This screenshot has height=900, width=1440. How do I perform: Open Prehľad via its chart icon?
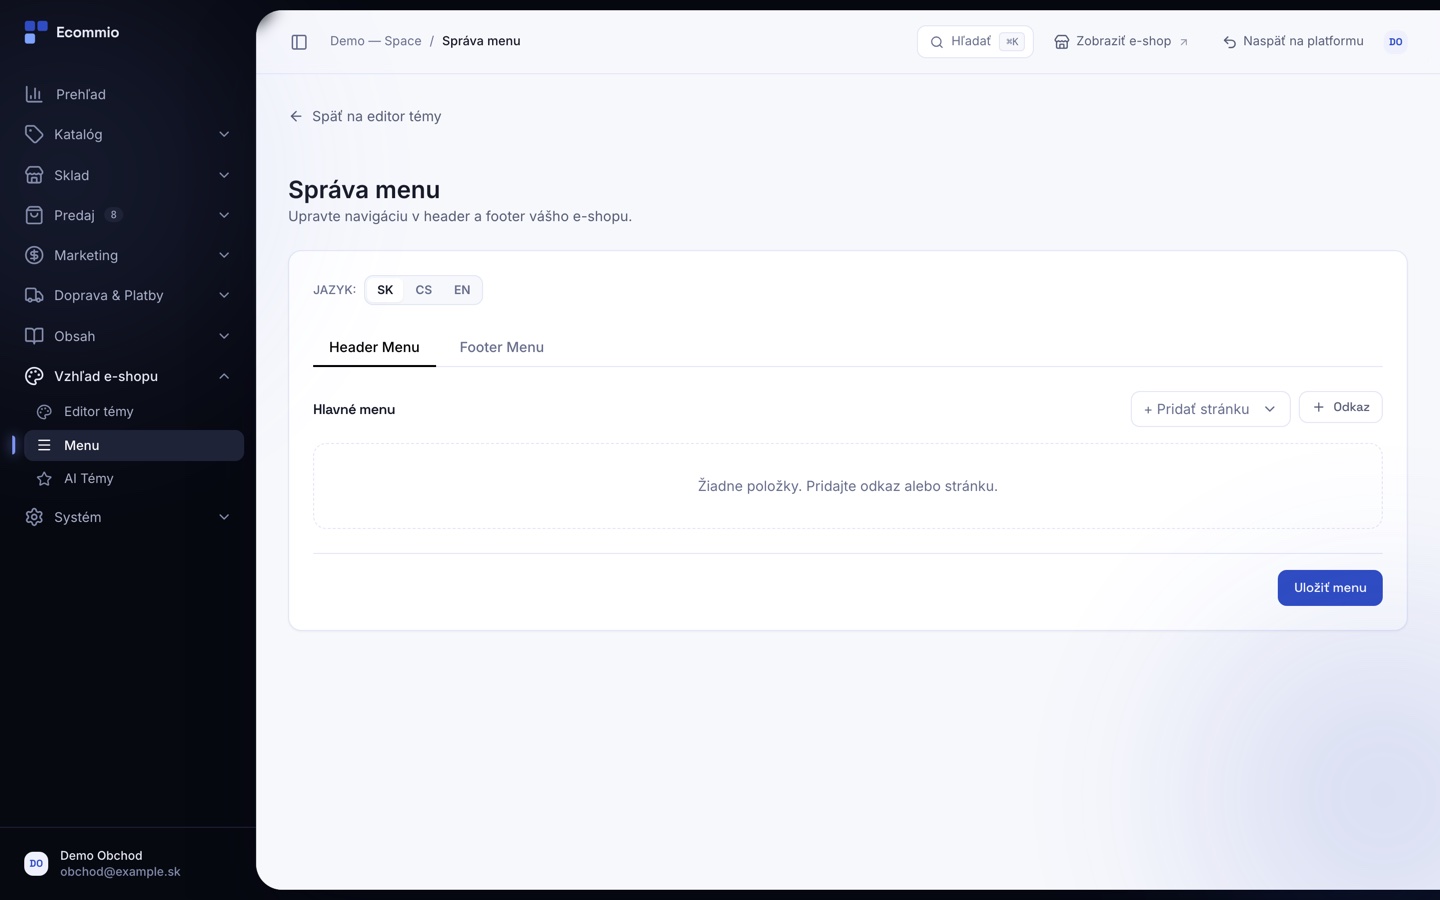click(x=34, y=94)
